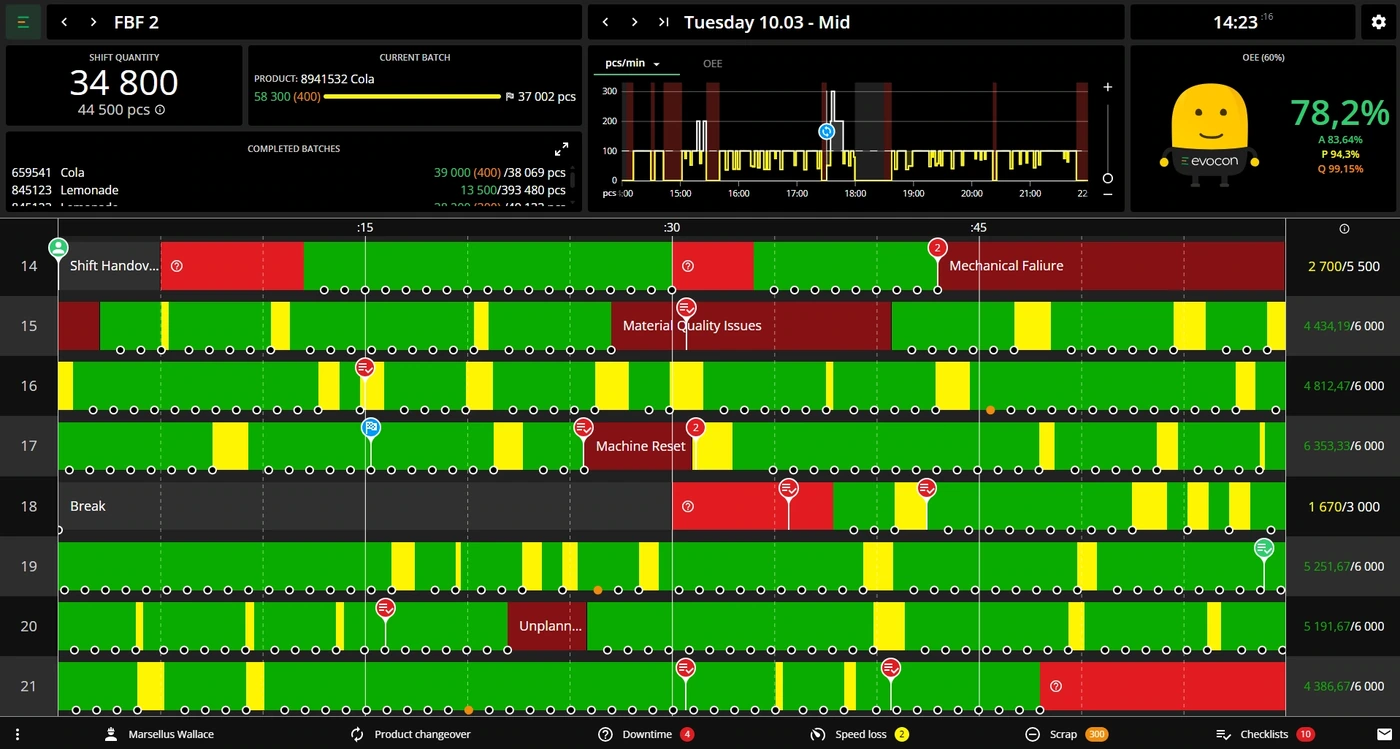Go to the station after FBF 2
Viewport: 1400px width, 749px height.
(x=93, y=22)
